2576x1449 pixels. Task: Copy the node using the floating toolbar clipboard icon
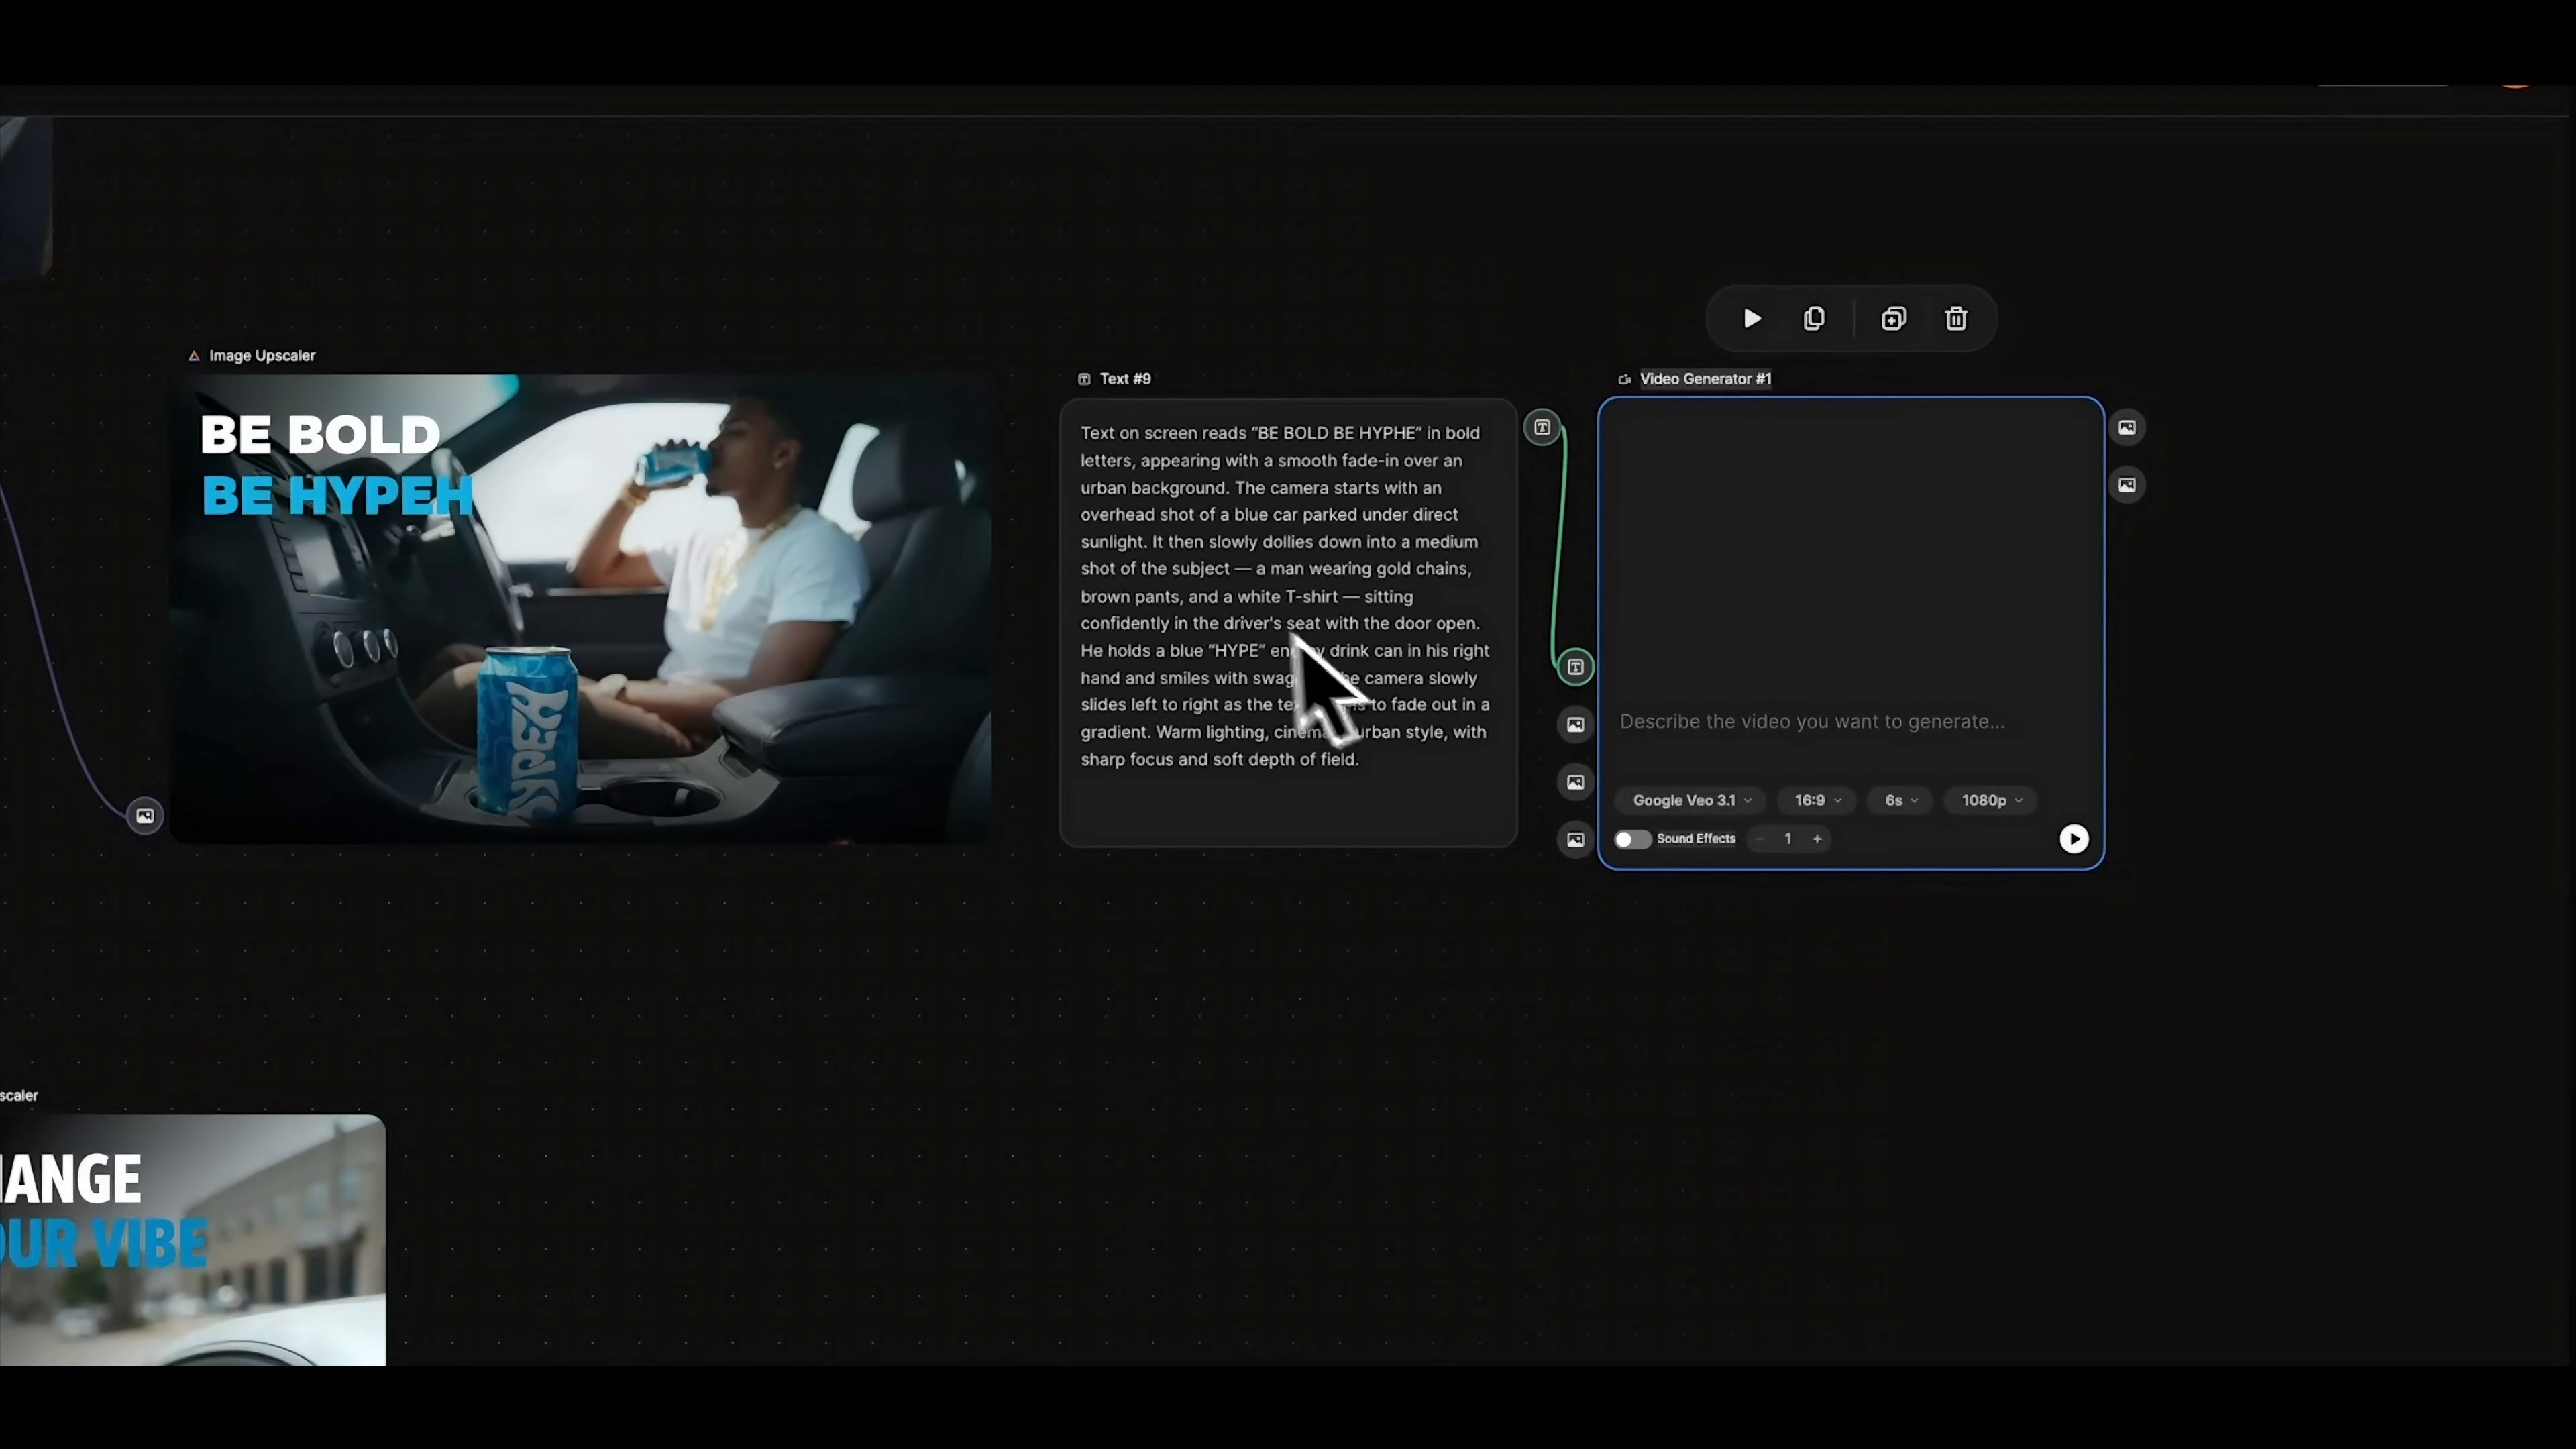pos(1814,319)
